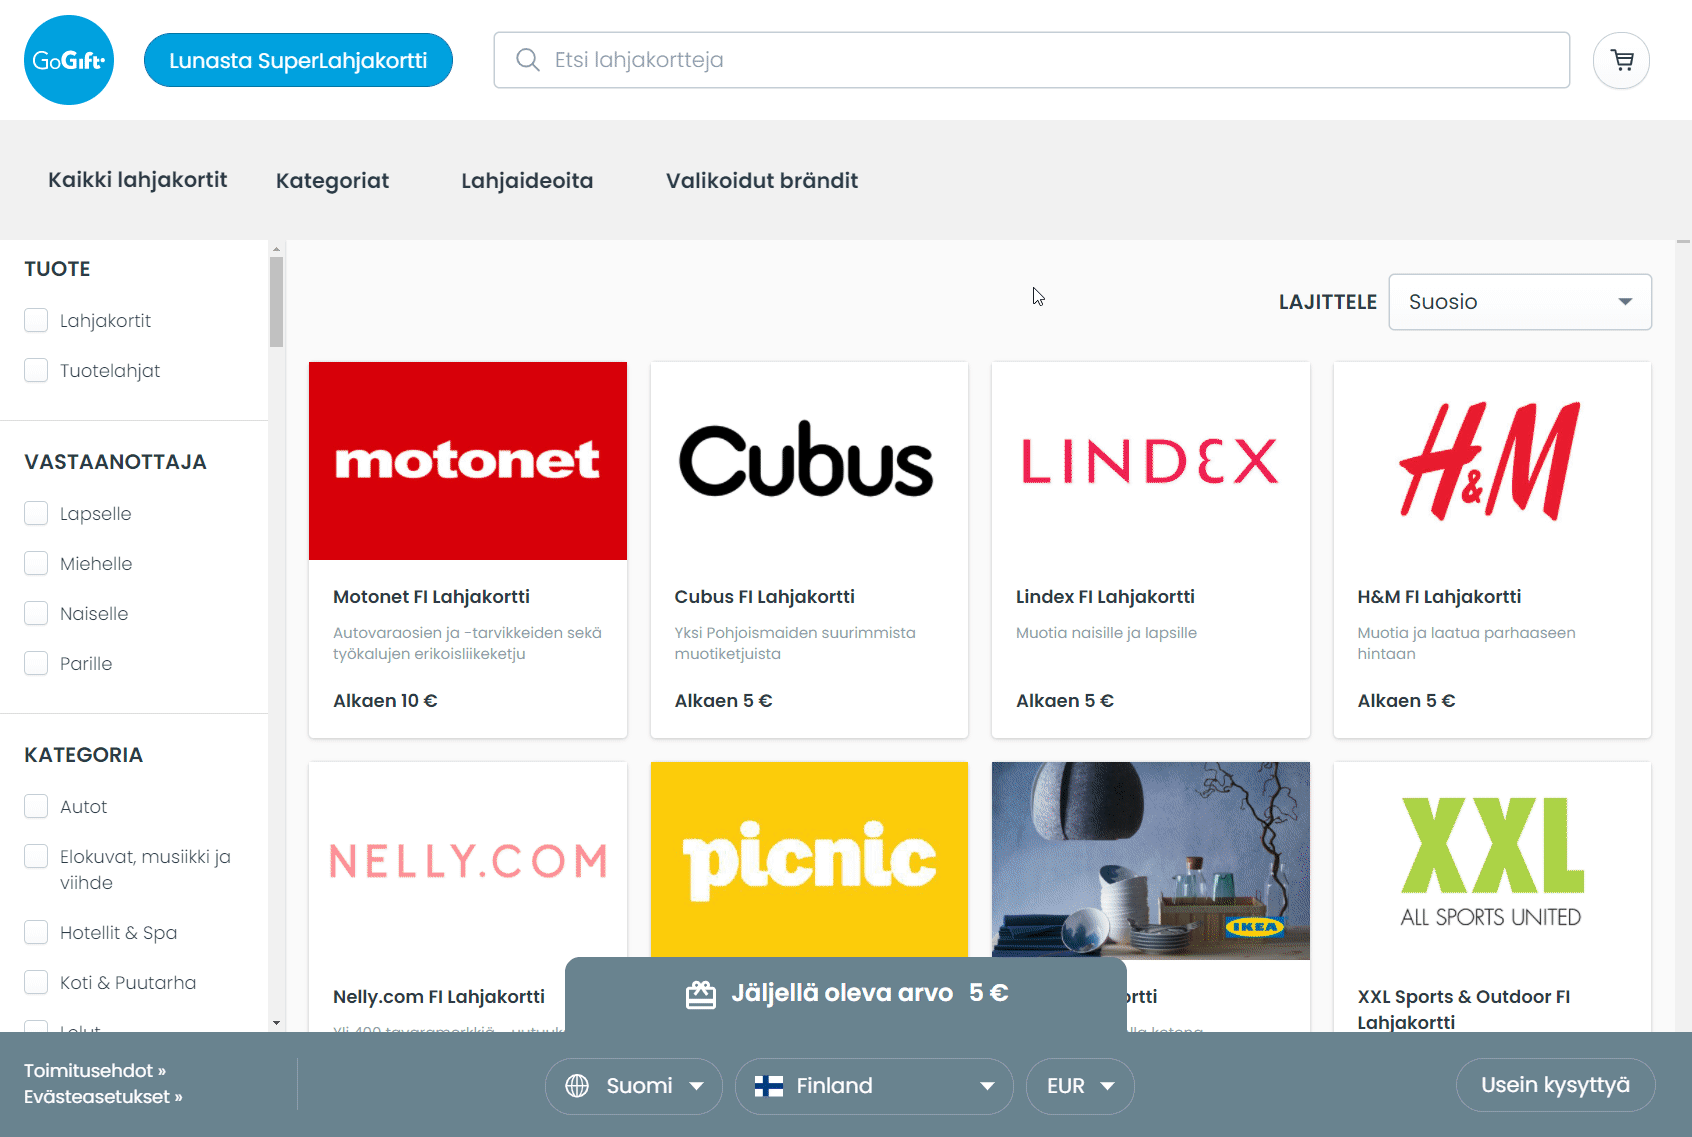This screenshot has height=1137, width=1692.
Task: Open the picnic logo image
Action: pyautogui.click(x=809, y=860)
